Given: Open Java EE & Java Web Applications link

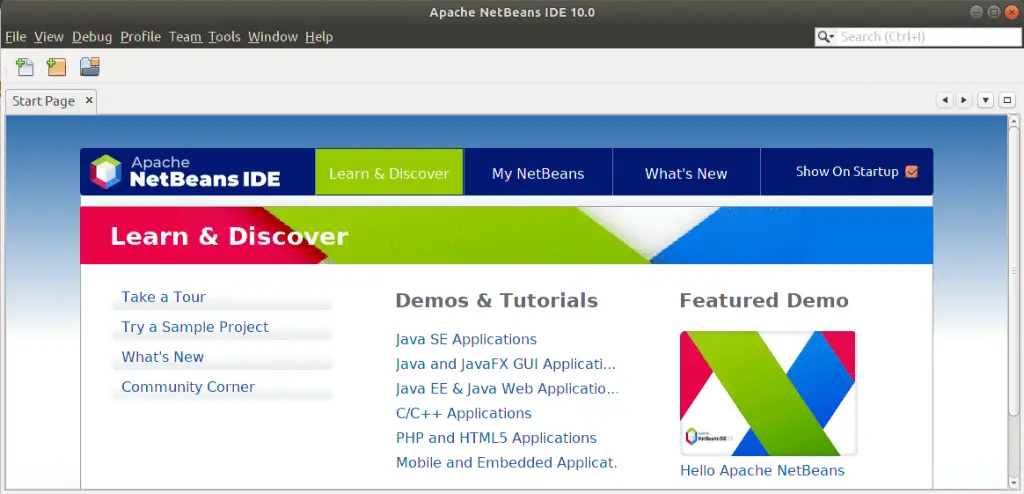Looking at the screenshot, I should [507, 389].
